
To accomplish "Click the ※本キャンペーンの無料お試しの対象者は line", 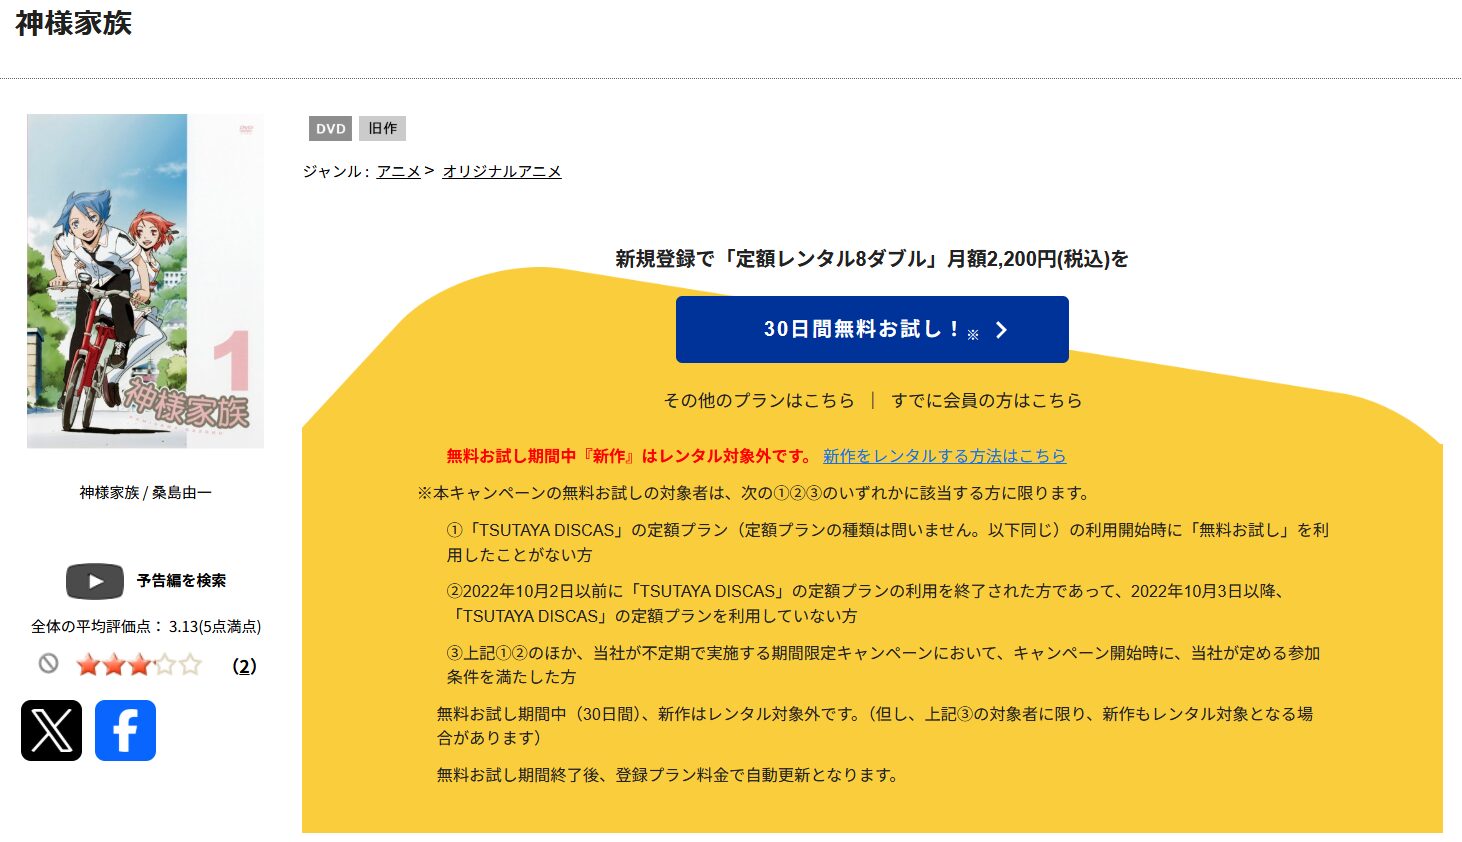I will [x=754, y=493].
